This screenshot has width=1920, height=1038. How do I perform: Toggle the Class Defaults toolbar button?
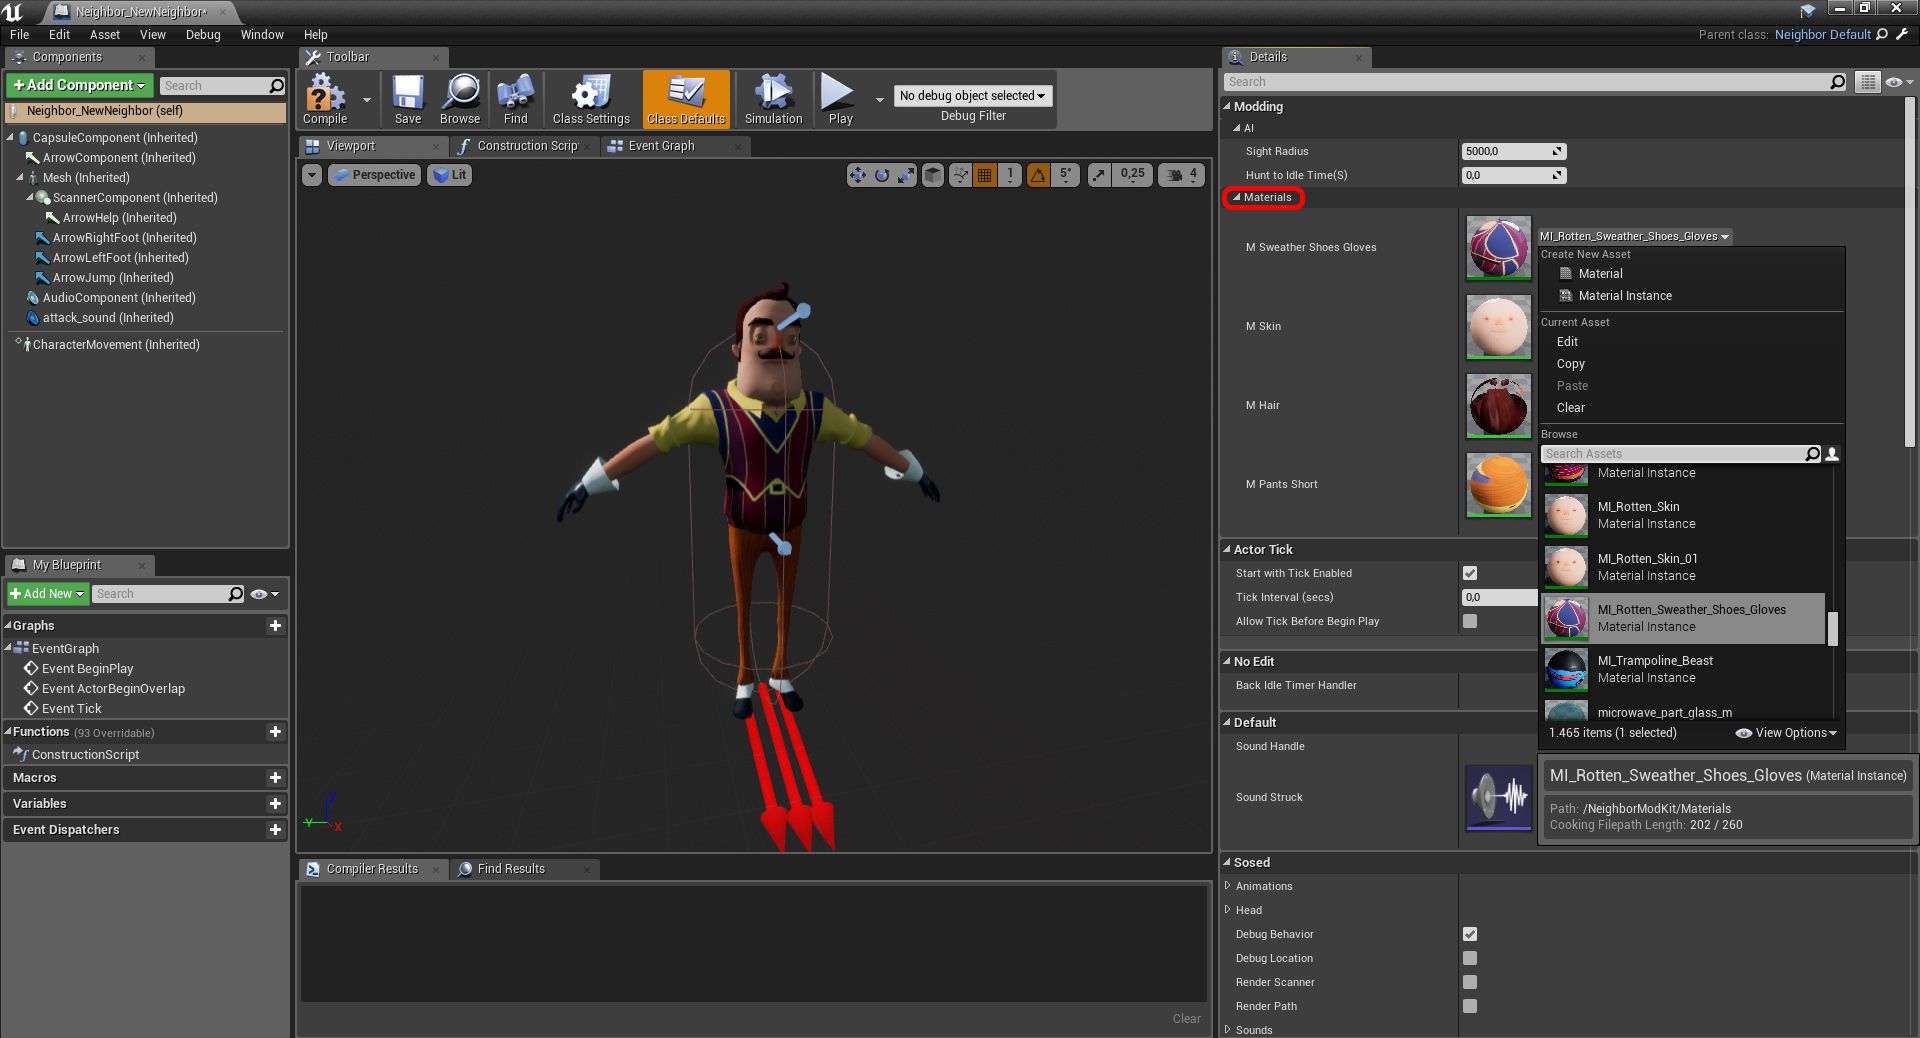(x=686, y=99)
